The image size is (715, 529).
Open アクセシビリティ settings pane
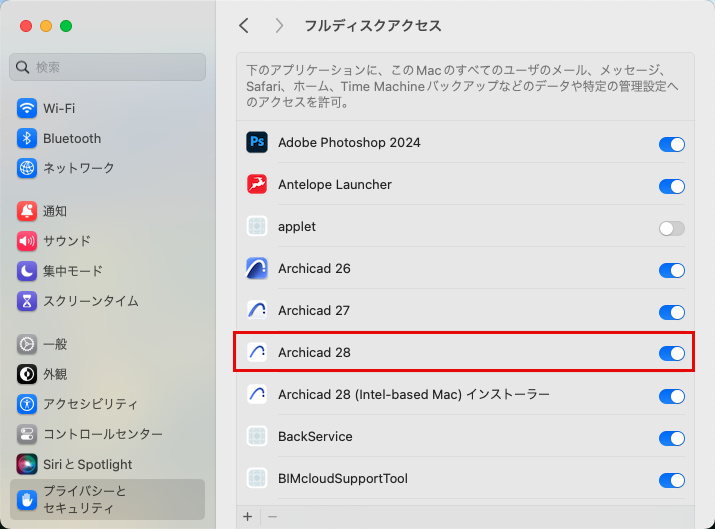tap(108, 404)
